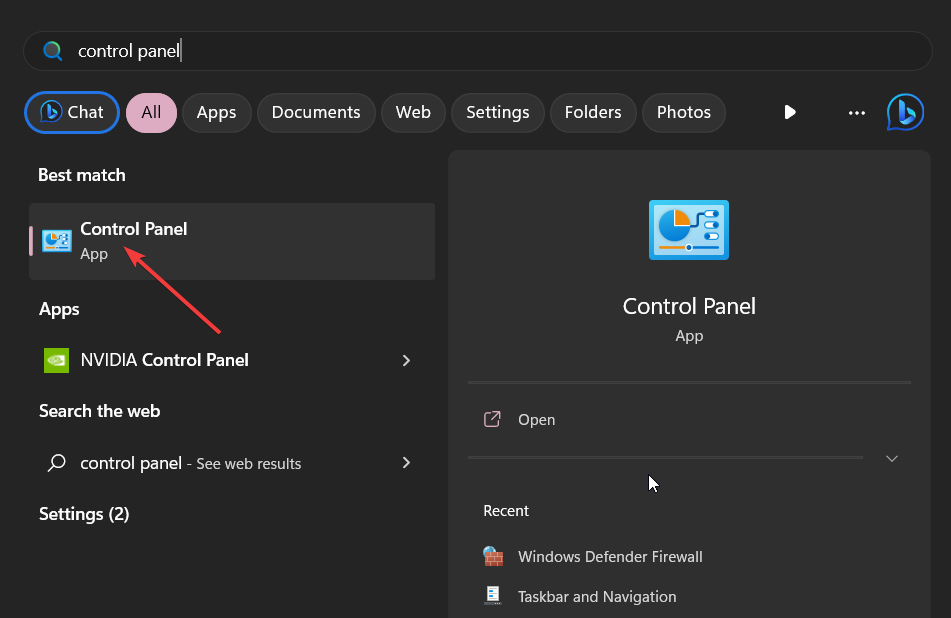Expand web results chevron arrow
Viewport: 951px width, 618px height.
pyautogui.click(x=406, y=463)
